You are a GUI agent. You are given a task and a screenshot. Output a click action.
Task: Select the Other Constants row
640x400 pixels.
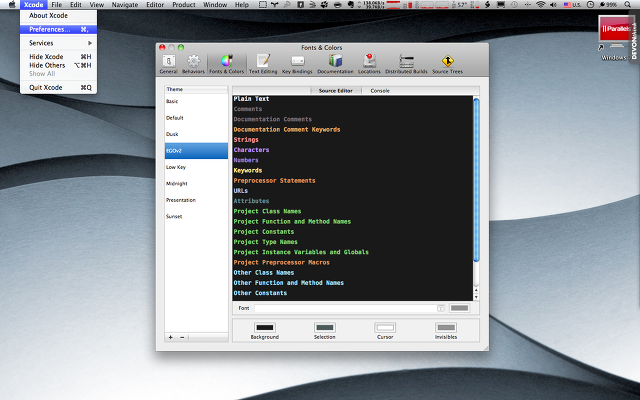point(353,293)
